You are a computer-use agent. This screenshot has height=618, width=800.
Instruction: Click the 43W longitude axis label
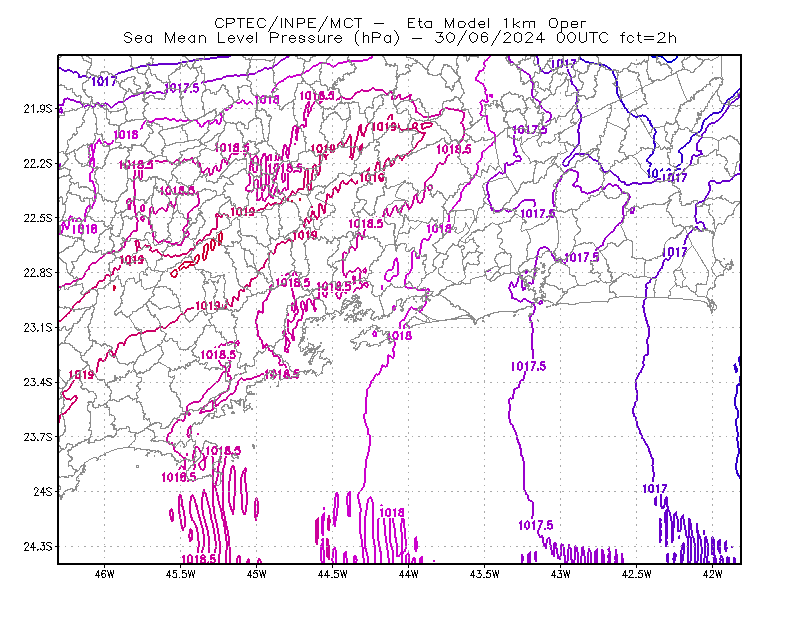point(561,574)
